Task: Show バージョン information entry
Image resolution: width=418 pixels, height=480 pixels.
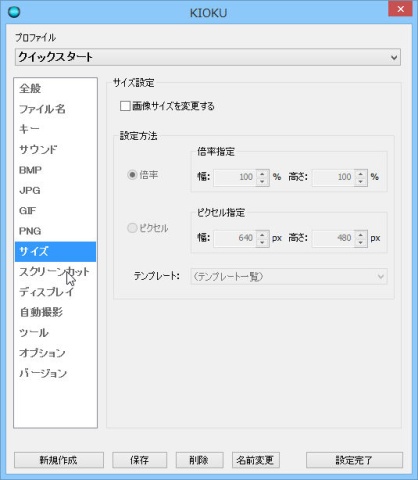Action: click(x=55, y=374)
